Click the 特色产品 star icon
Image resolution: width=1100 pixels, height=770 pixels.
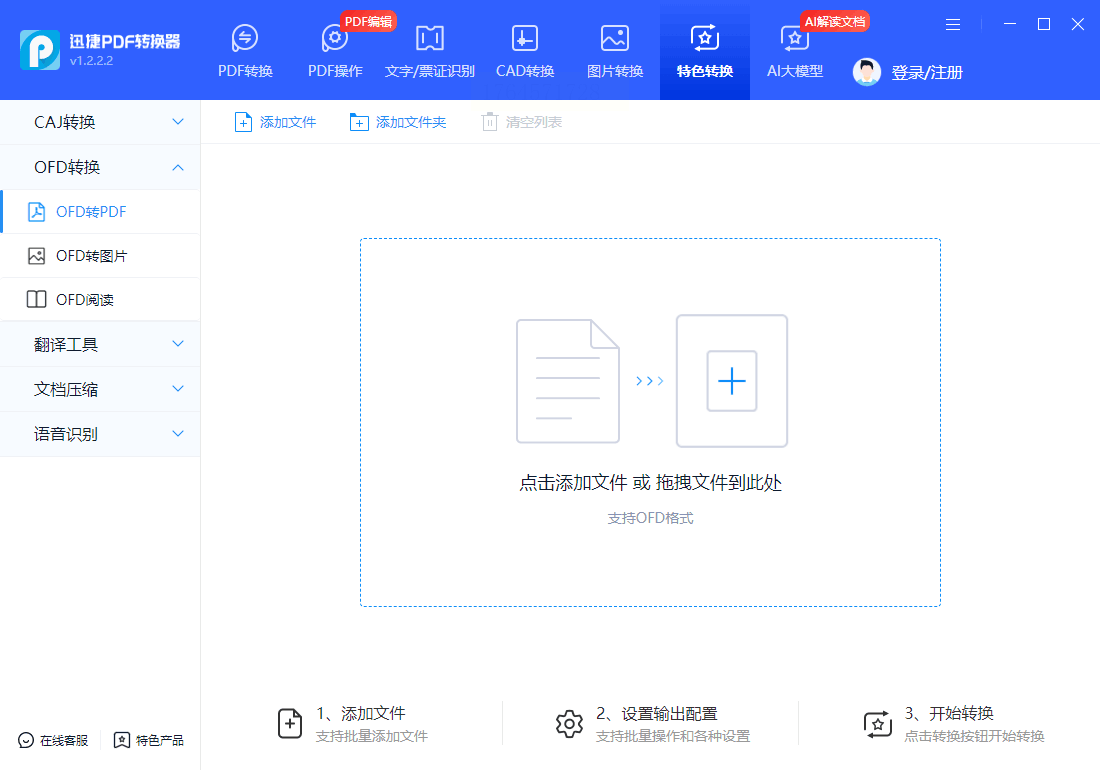coord(121,741)
